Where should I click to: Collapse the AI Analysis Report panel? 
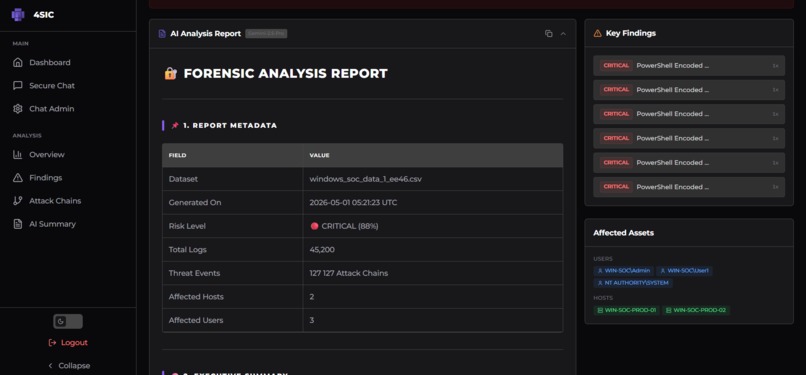coord(563,33)
